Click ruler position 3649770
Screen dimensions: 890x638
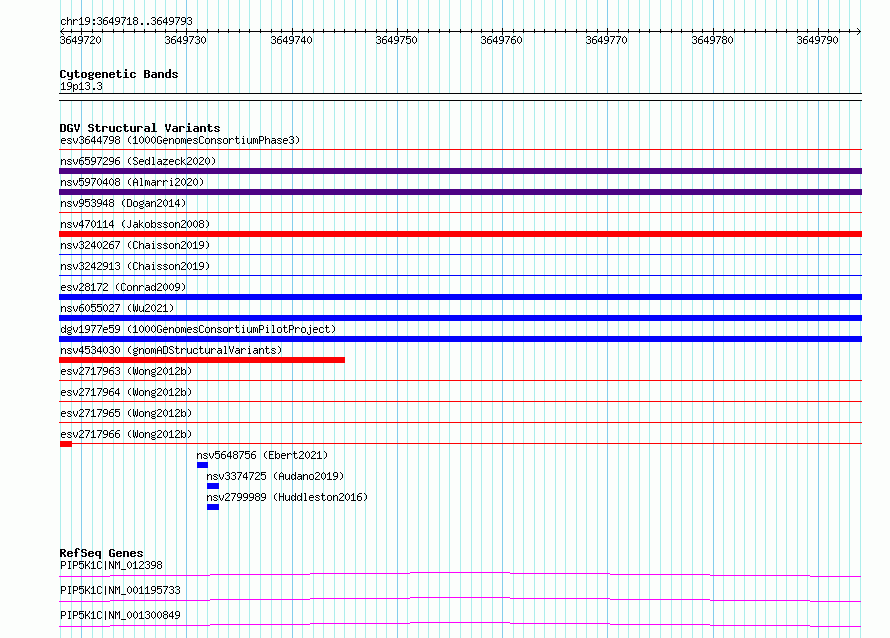[606, 40]
